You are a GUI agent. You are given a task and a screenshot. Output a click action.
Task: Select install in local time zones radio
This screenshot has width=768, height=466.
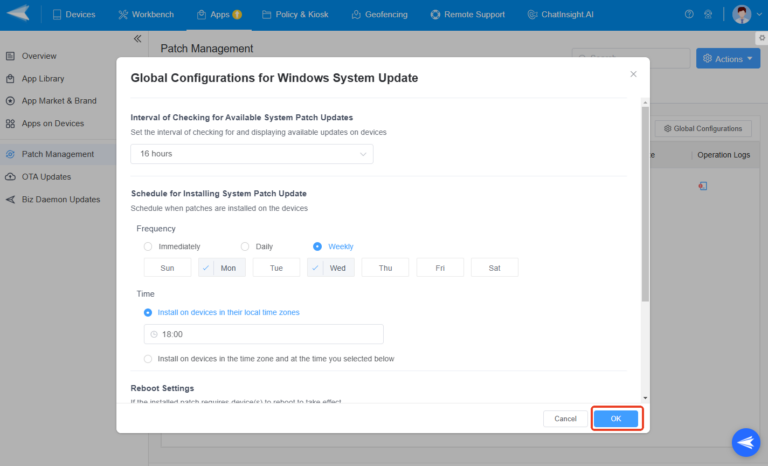coord(148,312)
